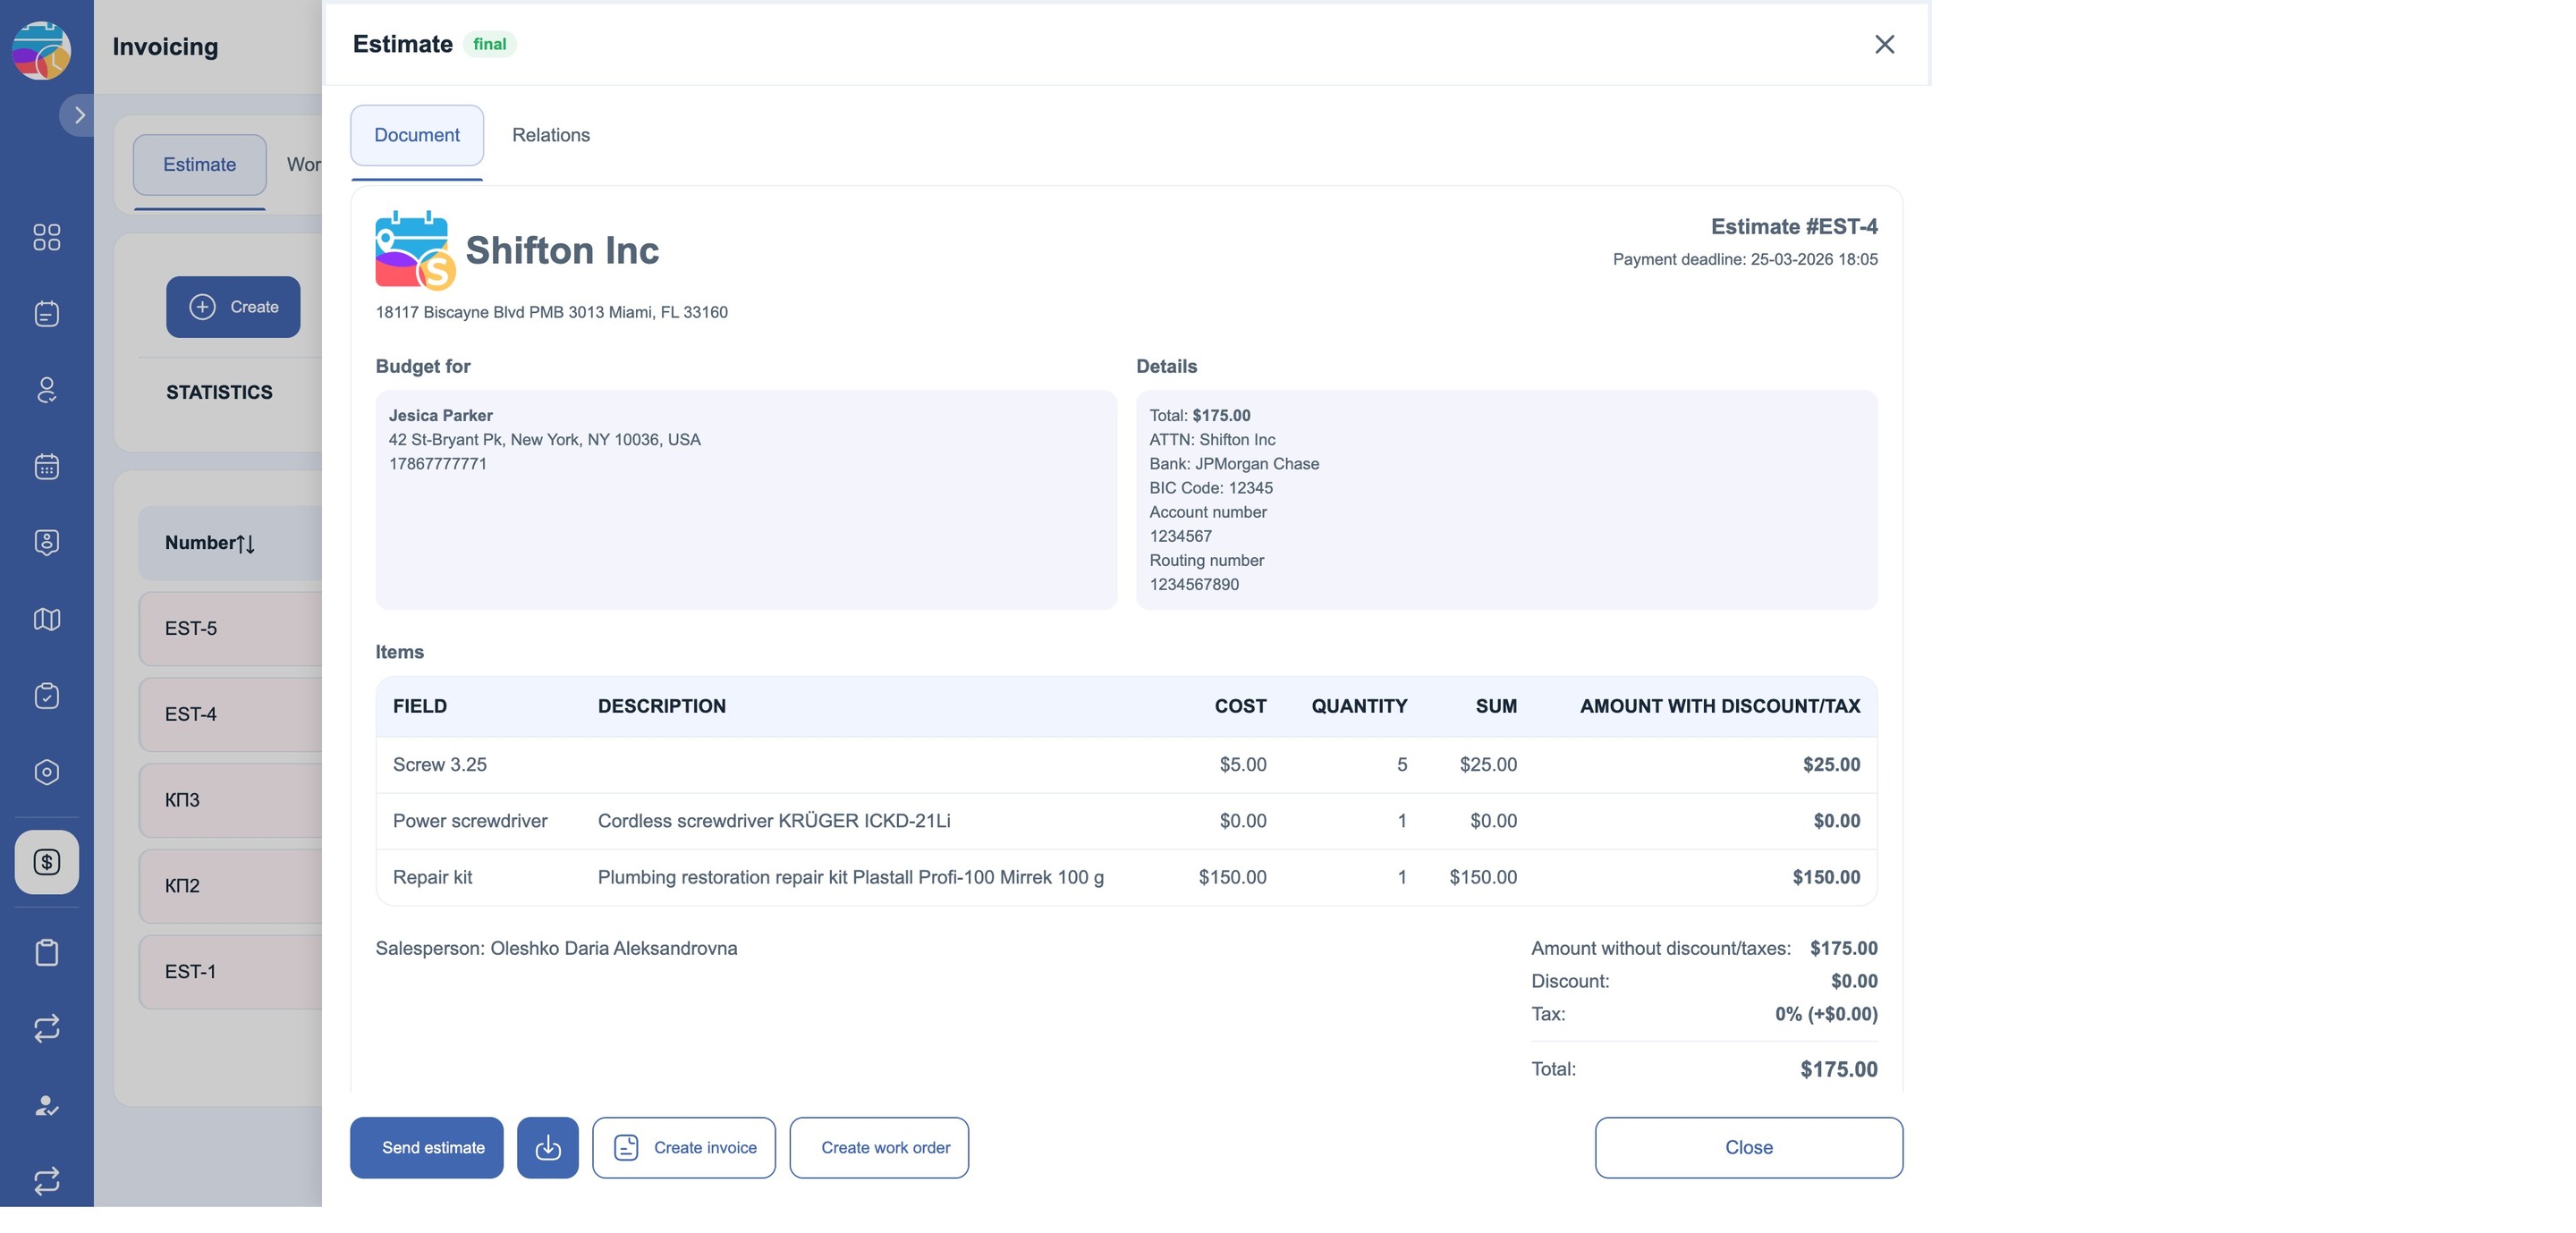Click the COST column header
This screenshot has height=1233, width=2576.
pyautogui.click(x=1240, y=706)
